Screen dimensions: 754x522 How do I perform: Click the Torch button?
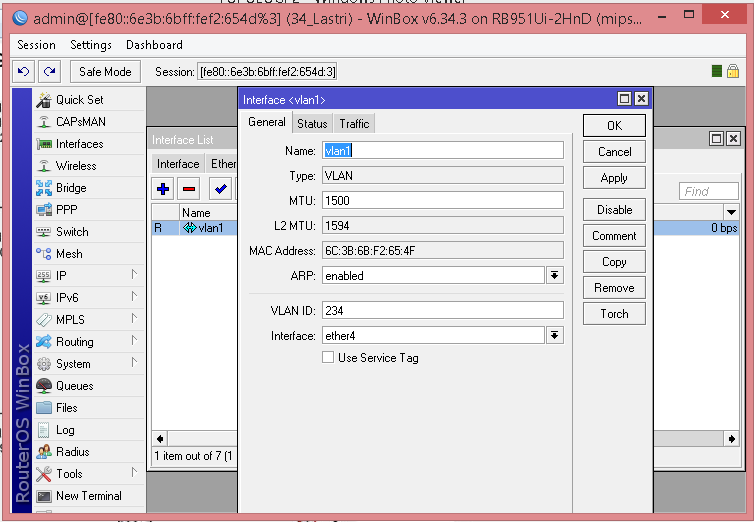pyautogui.click(x=614, y=313)
